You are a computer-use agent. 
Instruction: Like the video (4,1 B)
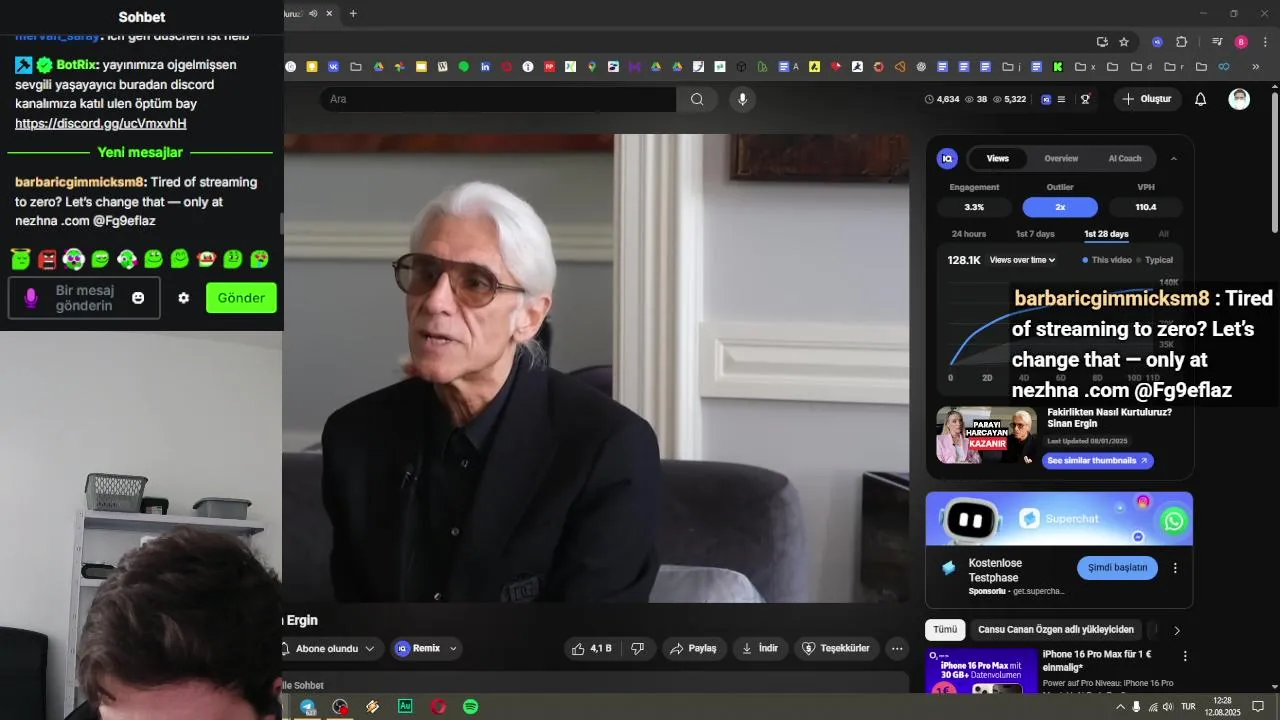pos(591,648)
